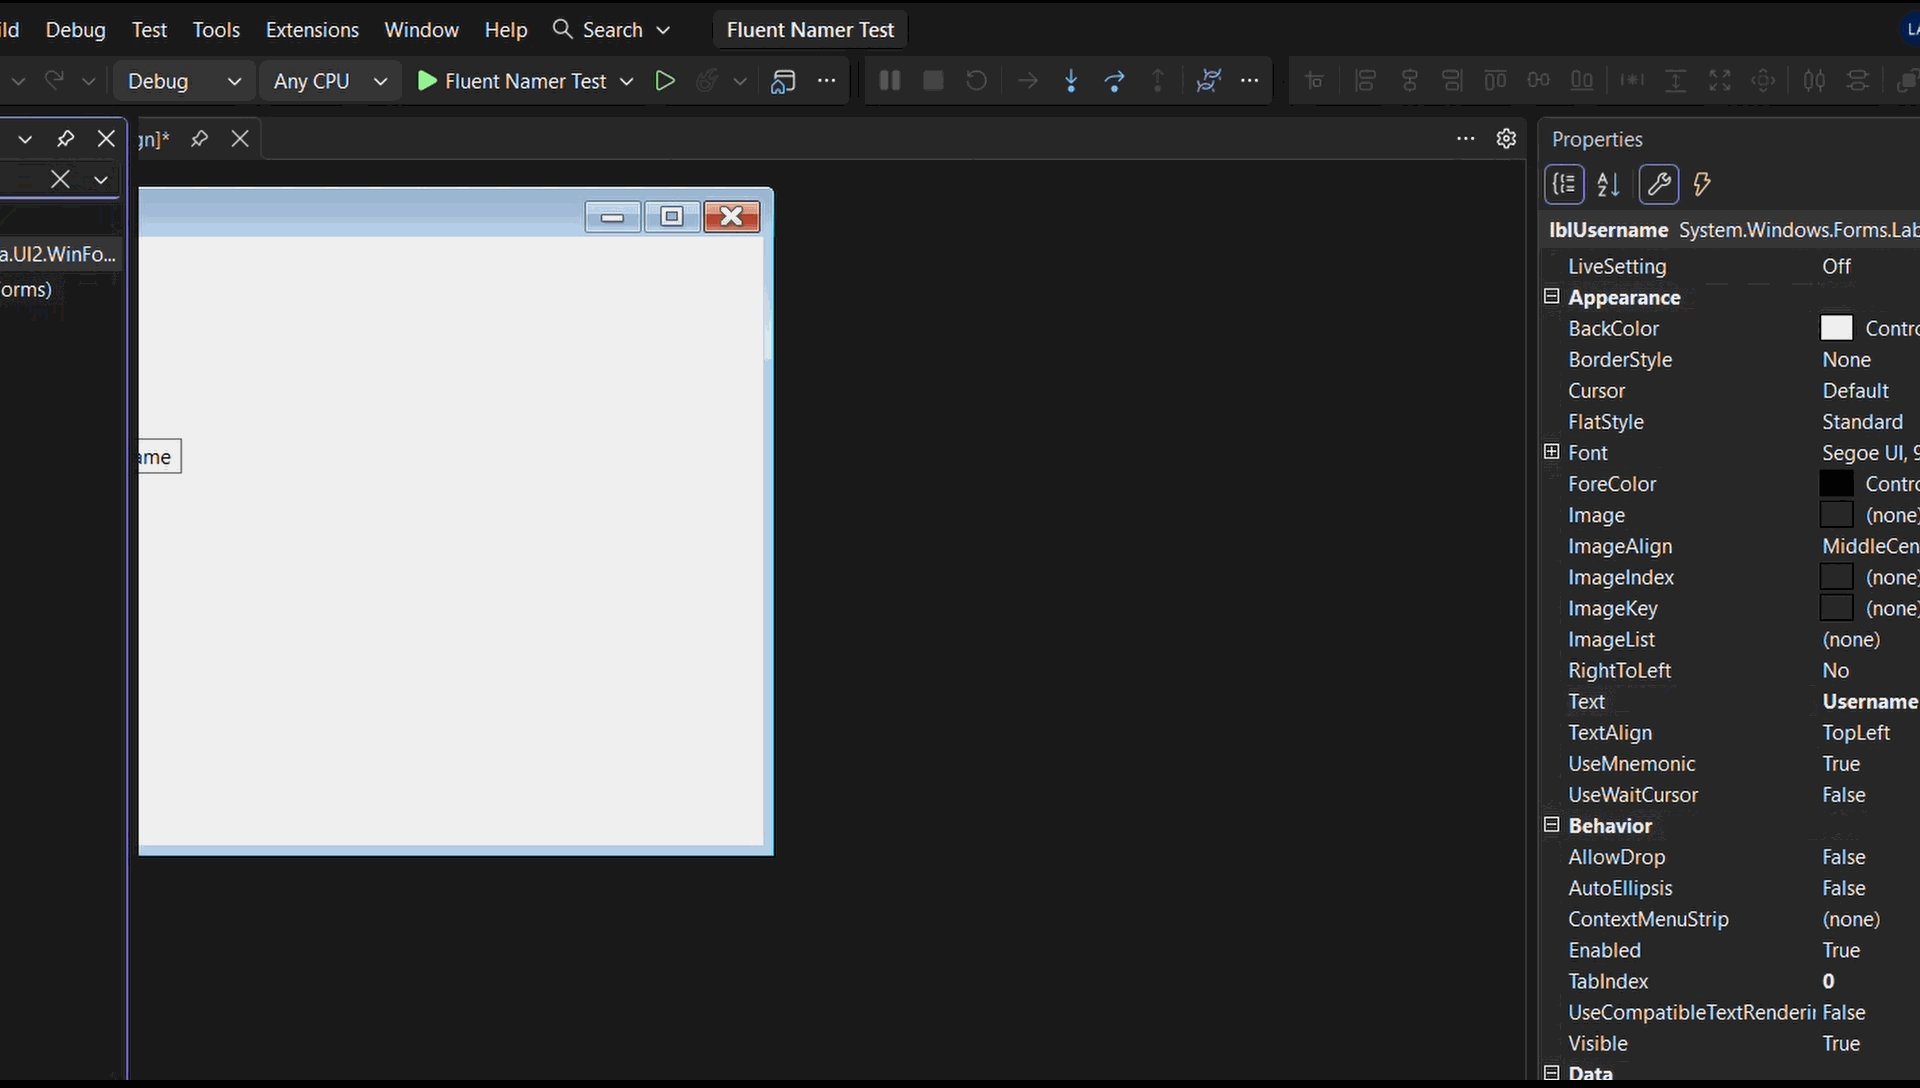
Task: Select the BorderStyle property row
Action: (1732, 359)
